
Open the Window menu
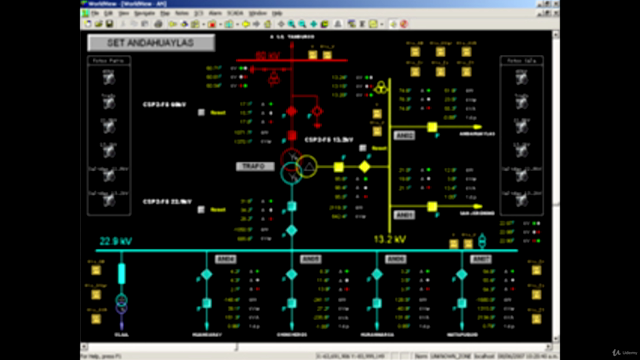pyautogui.click(x=258, y=13)
